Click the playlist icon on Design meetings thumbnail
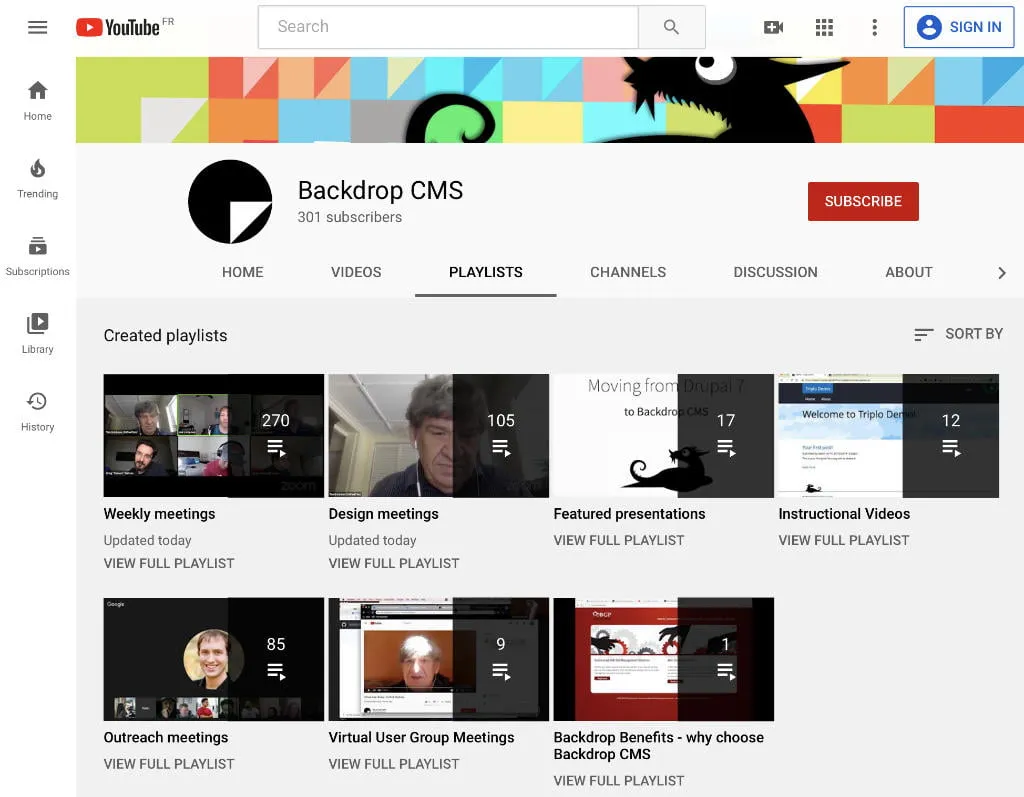 click(x=501, y=448)
